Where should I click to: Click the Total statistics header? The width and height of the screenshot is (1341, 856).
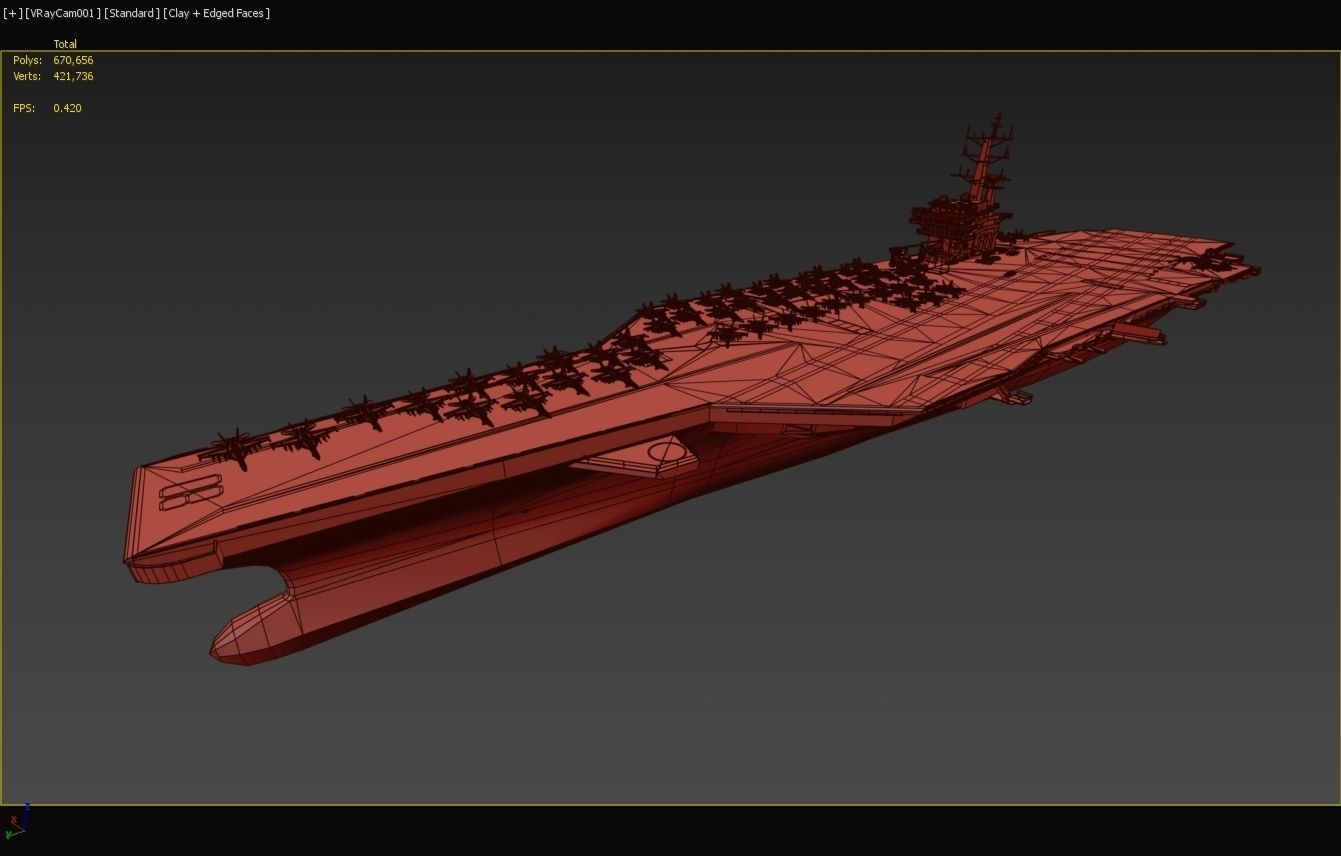pyautogui.click(x=65, y=44)
